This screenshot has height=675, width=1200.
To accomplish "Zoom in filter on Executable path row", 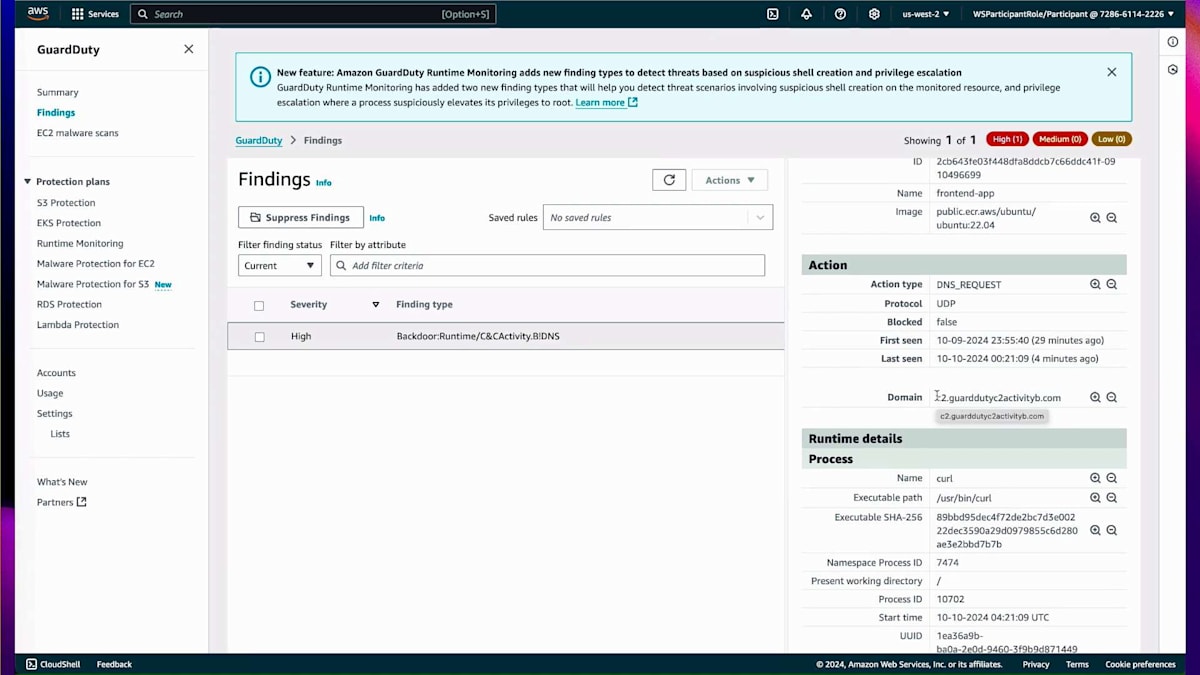I will [1095, 497].
